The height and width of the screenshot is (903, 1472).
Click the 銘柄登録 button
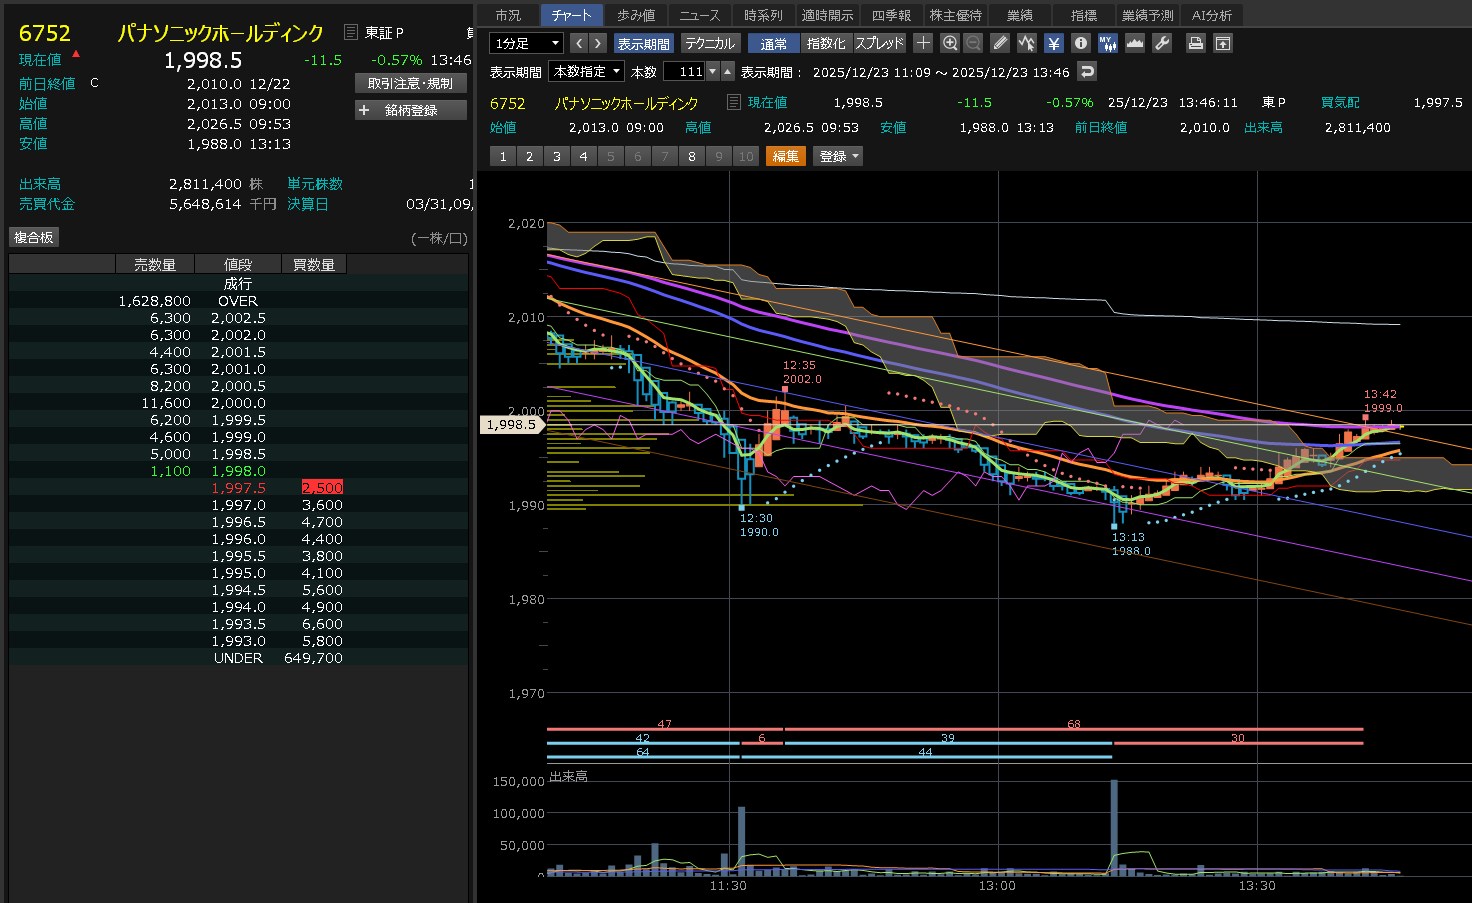pyautogui.click(x=411, y=110)
